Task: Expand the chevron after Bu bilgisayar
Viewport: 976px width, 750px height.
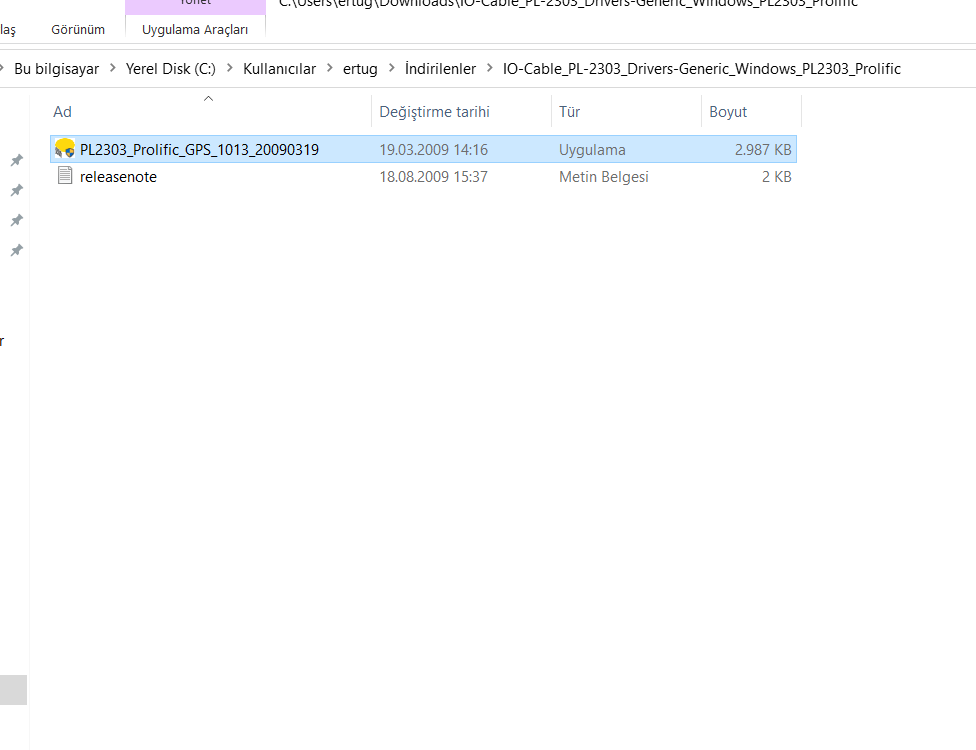Action: click(113, 68)
